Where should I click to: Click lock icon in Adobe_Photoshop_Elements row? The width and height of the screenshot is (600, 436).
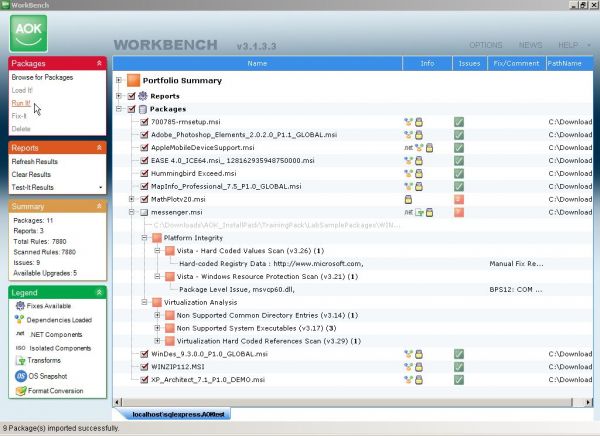pos(419,135)
